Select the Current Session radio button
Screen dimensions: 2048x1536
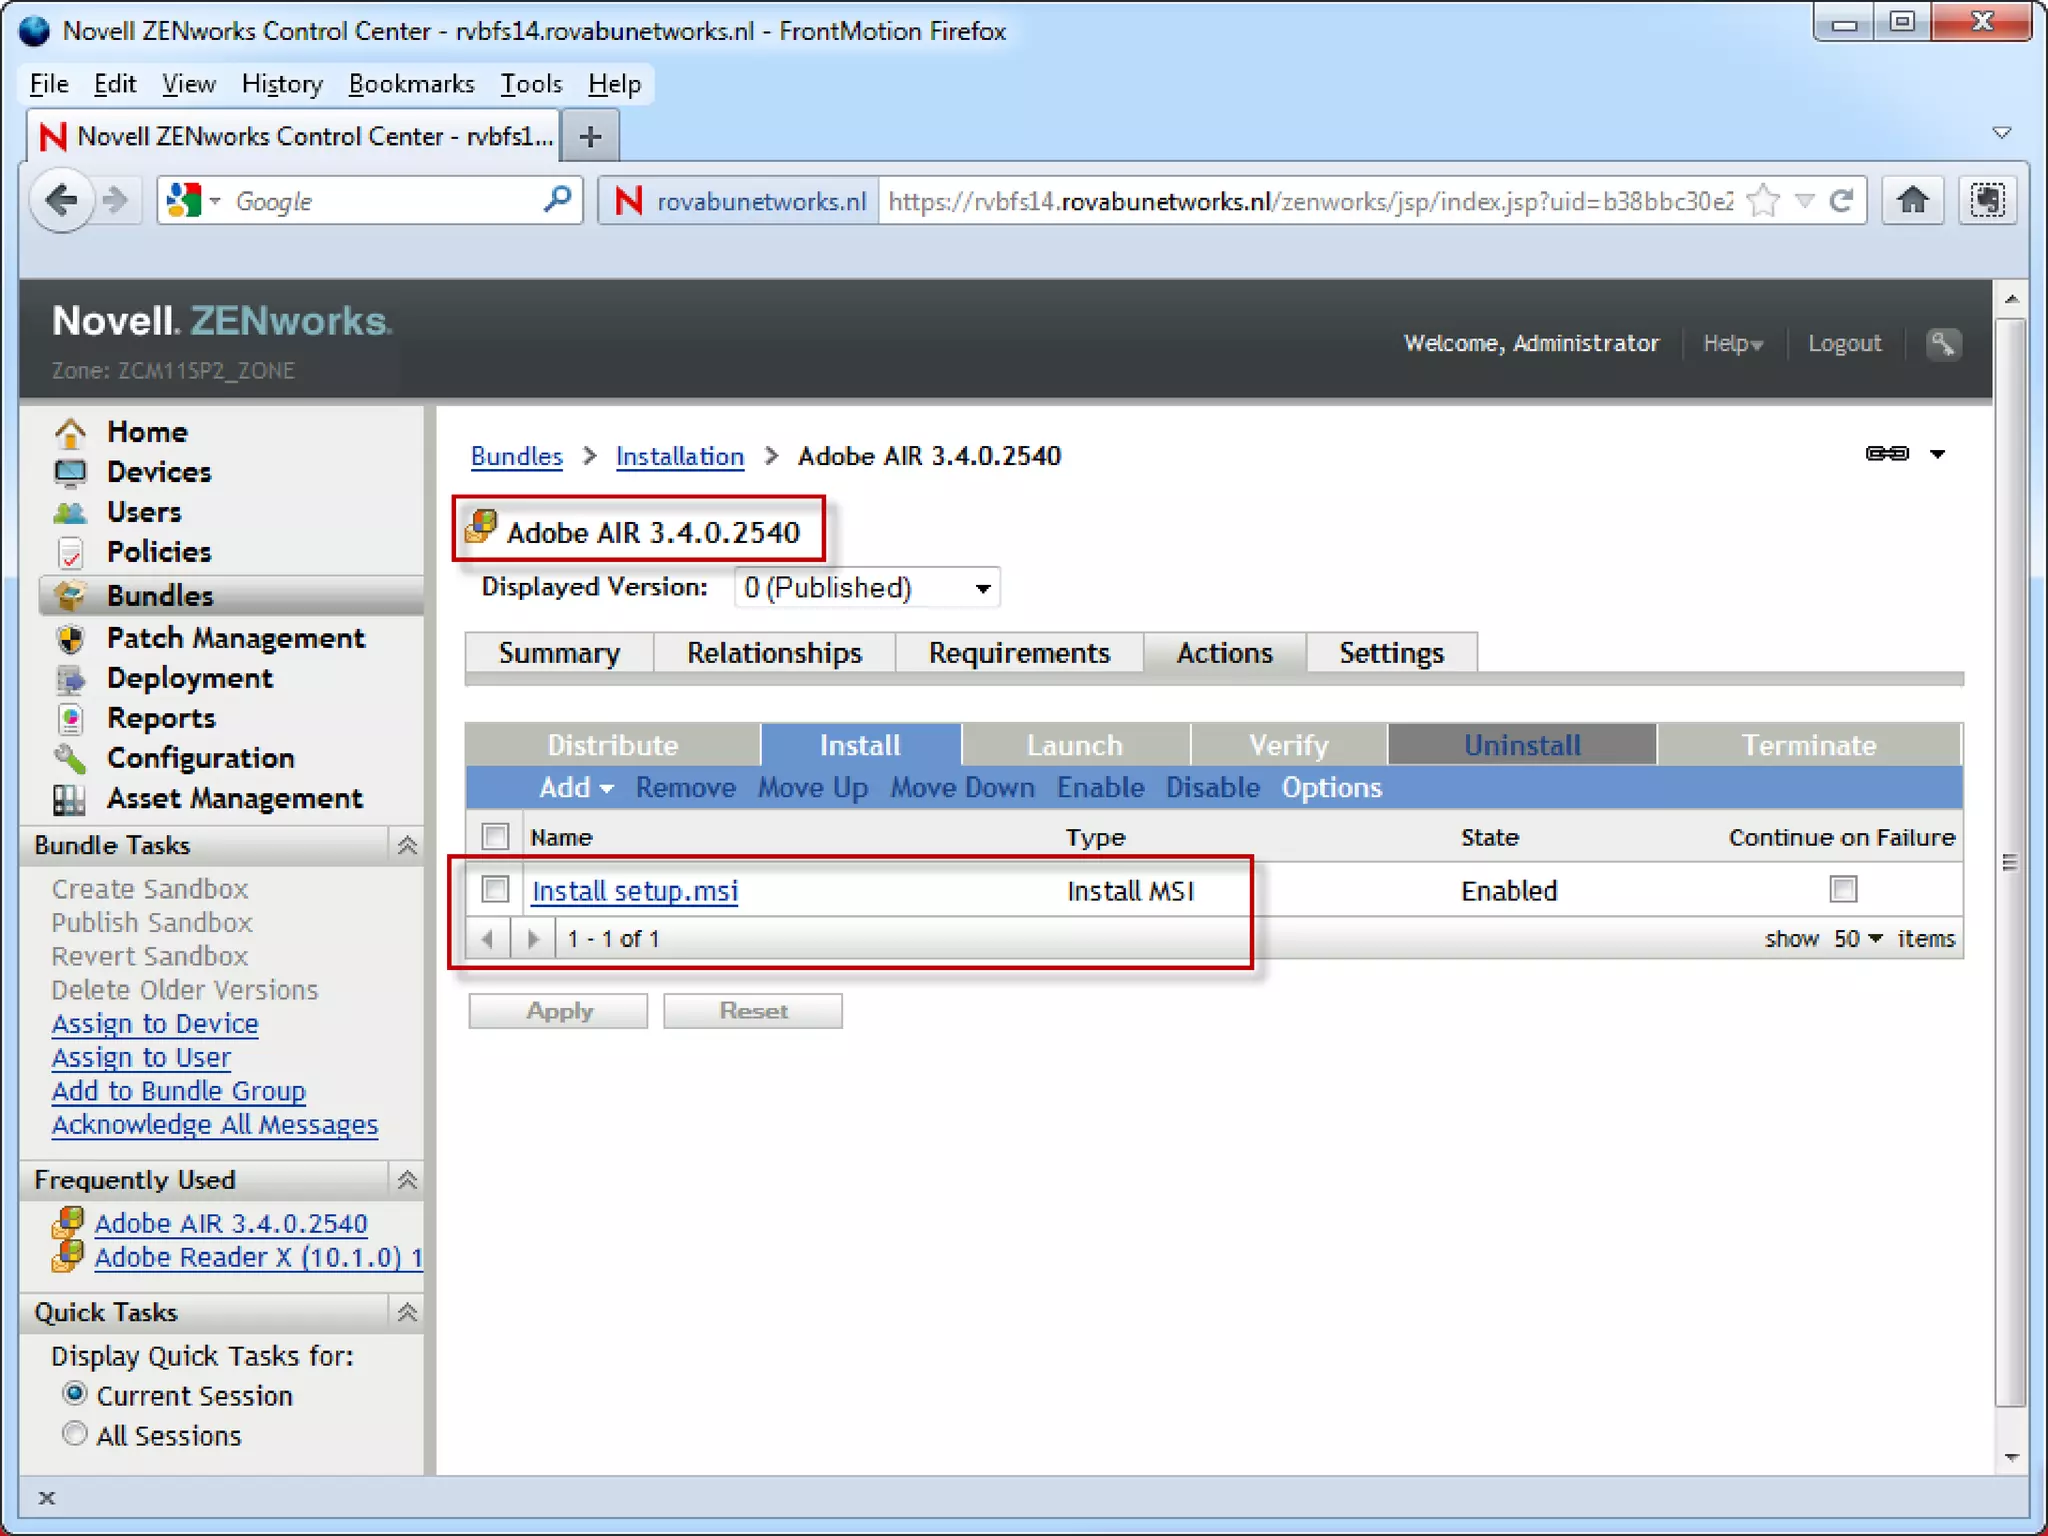coord(74,1394)
